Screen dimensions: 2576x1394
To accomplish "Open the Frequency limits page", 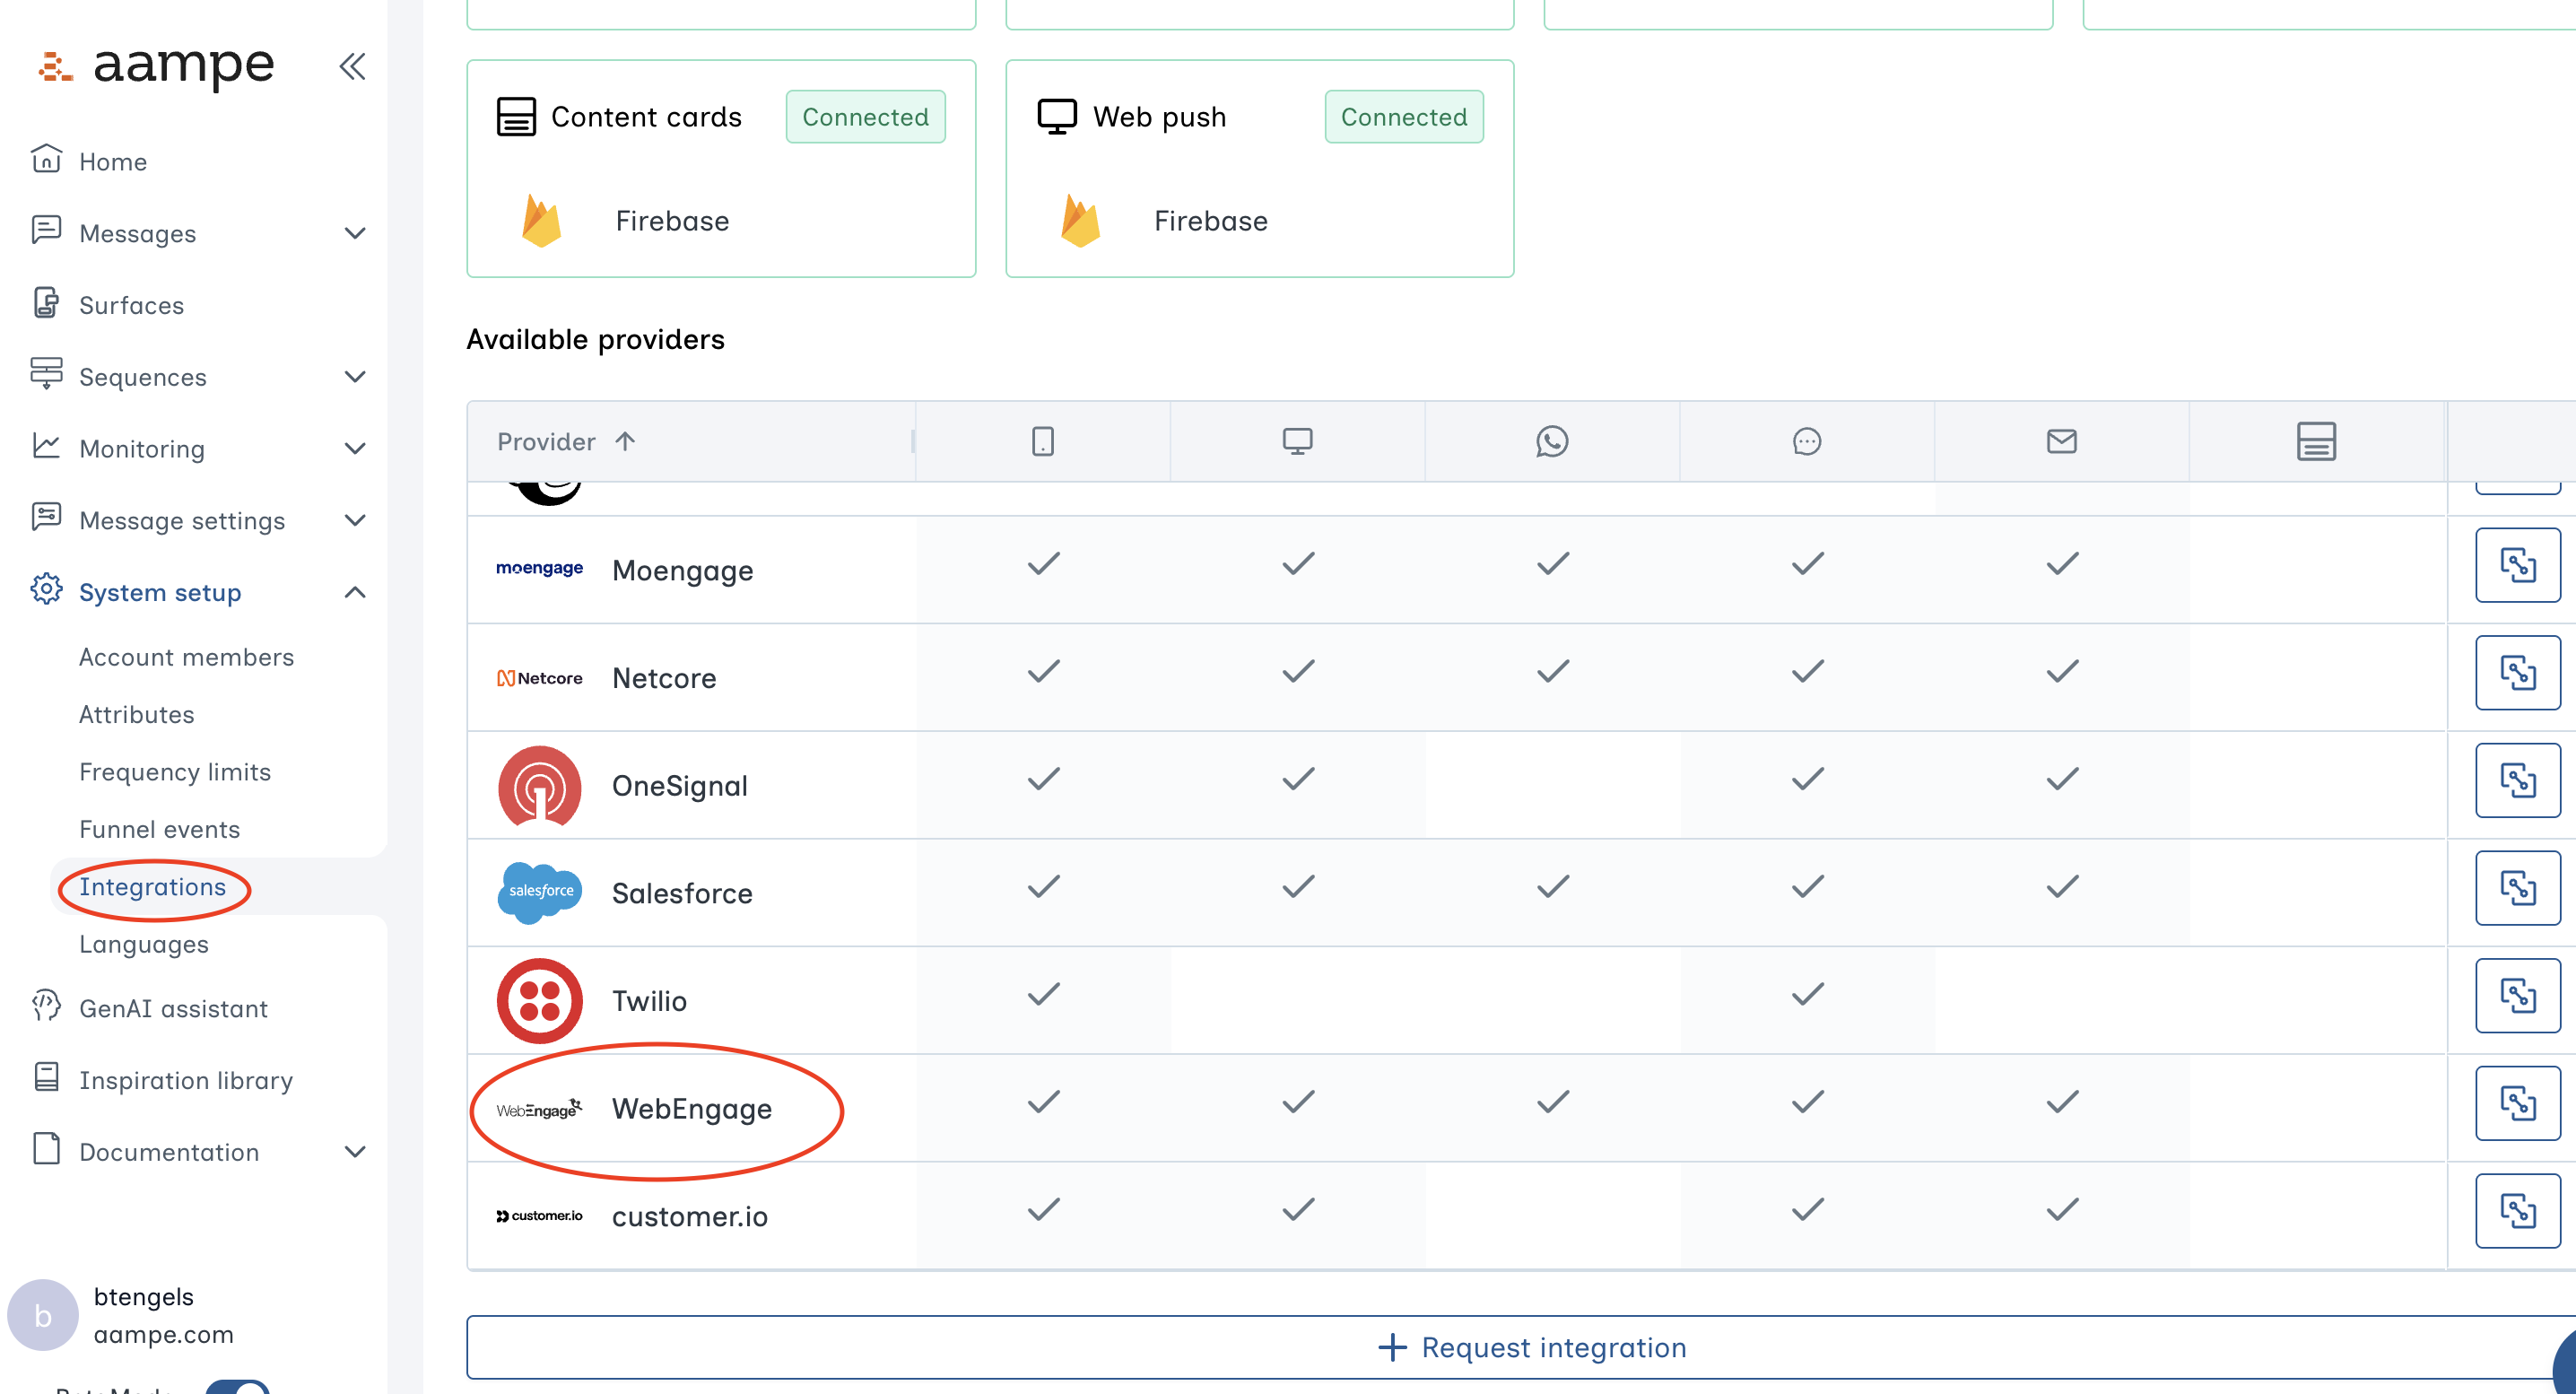I will [x=175, y=771].
